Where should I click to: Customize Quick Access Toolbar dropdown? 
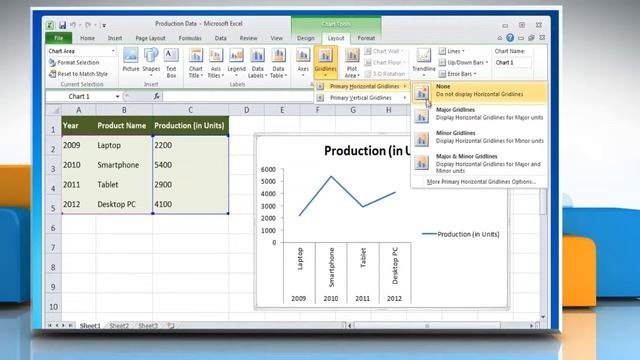tap(104, 26)
